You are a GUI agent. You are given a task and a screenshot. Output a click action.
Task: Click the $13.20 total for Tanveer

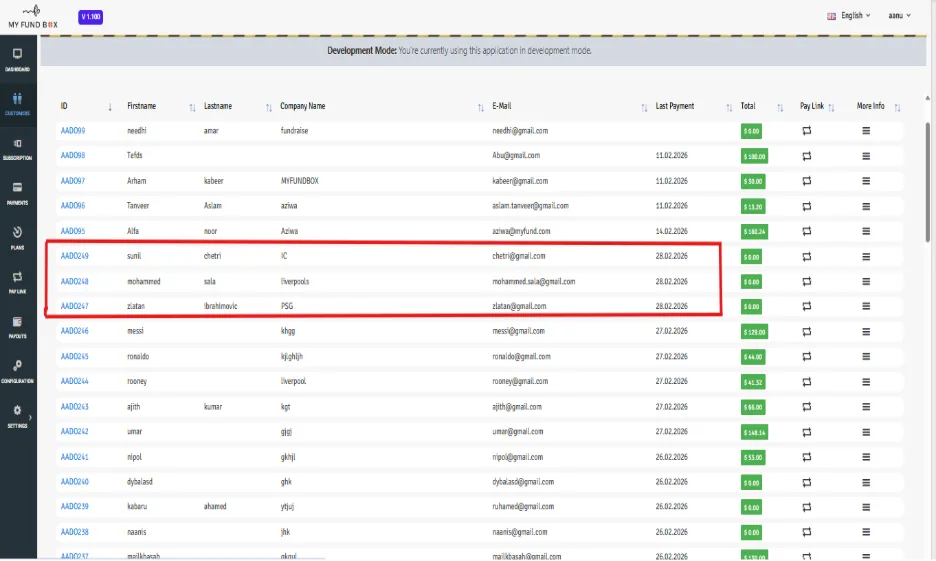pyautogui.click(x=753, y=206)
